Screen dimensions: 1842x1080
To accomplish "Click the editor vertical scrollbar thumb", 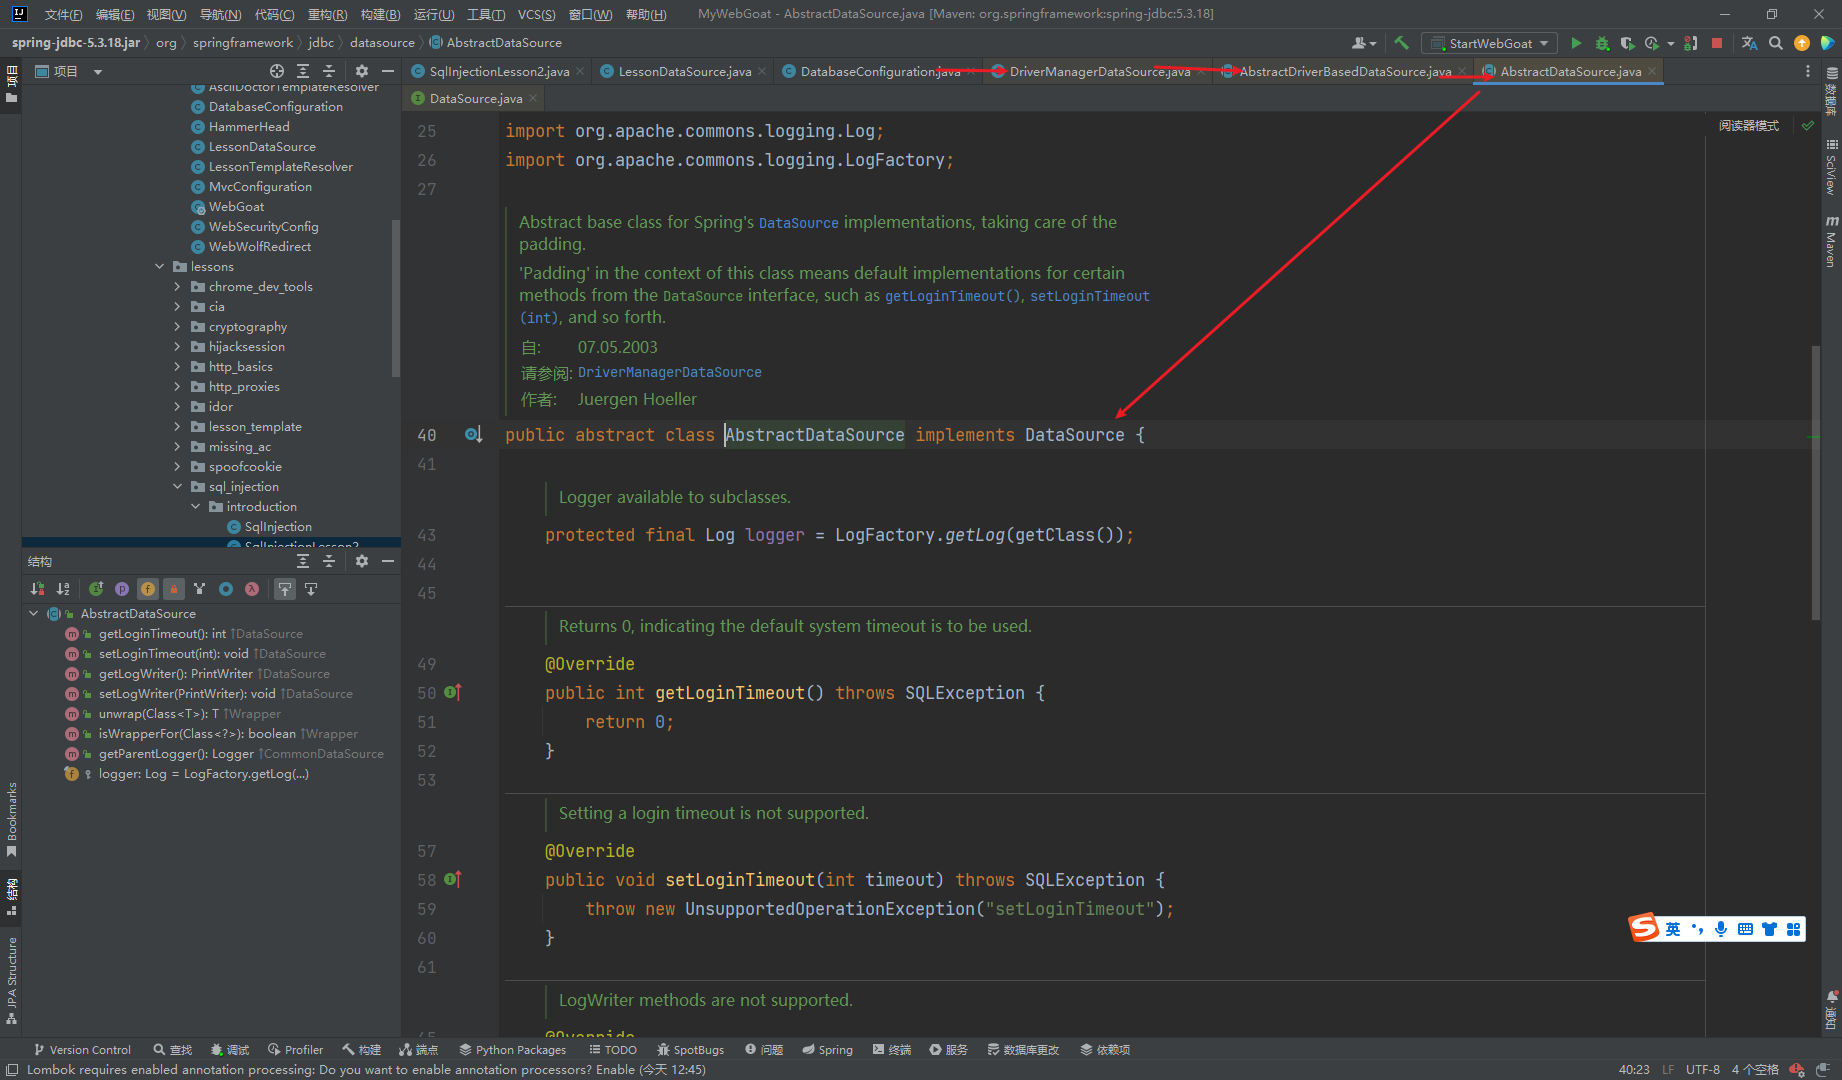I will click(1815, 483).
